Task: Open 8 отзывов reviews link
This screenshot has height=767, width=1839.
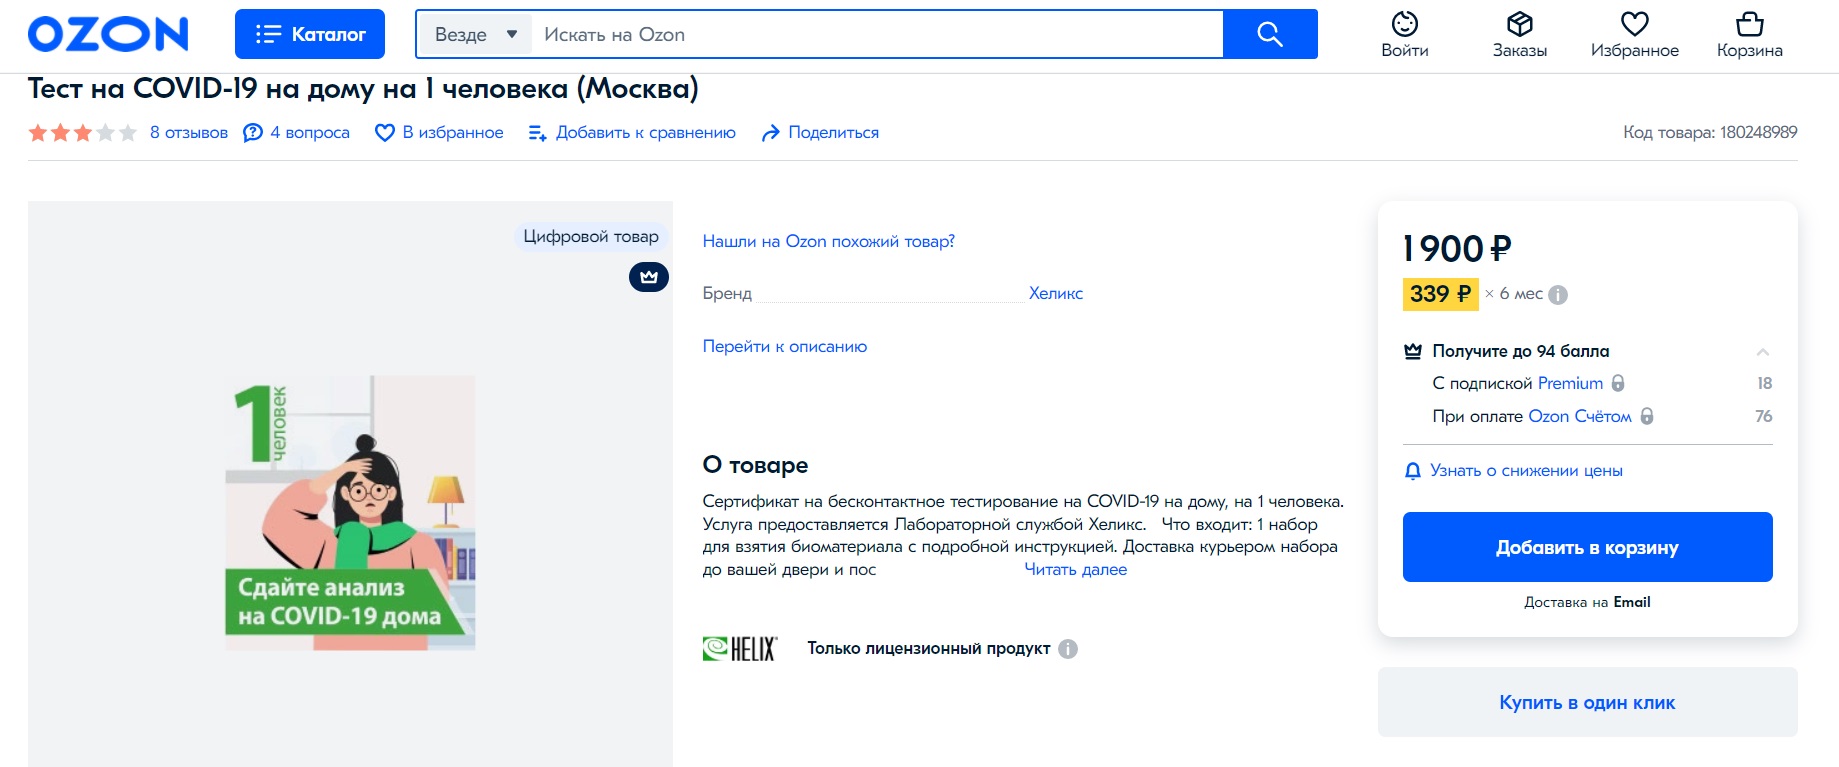Action: [189, 133]
